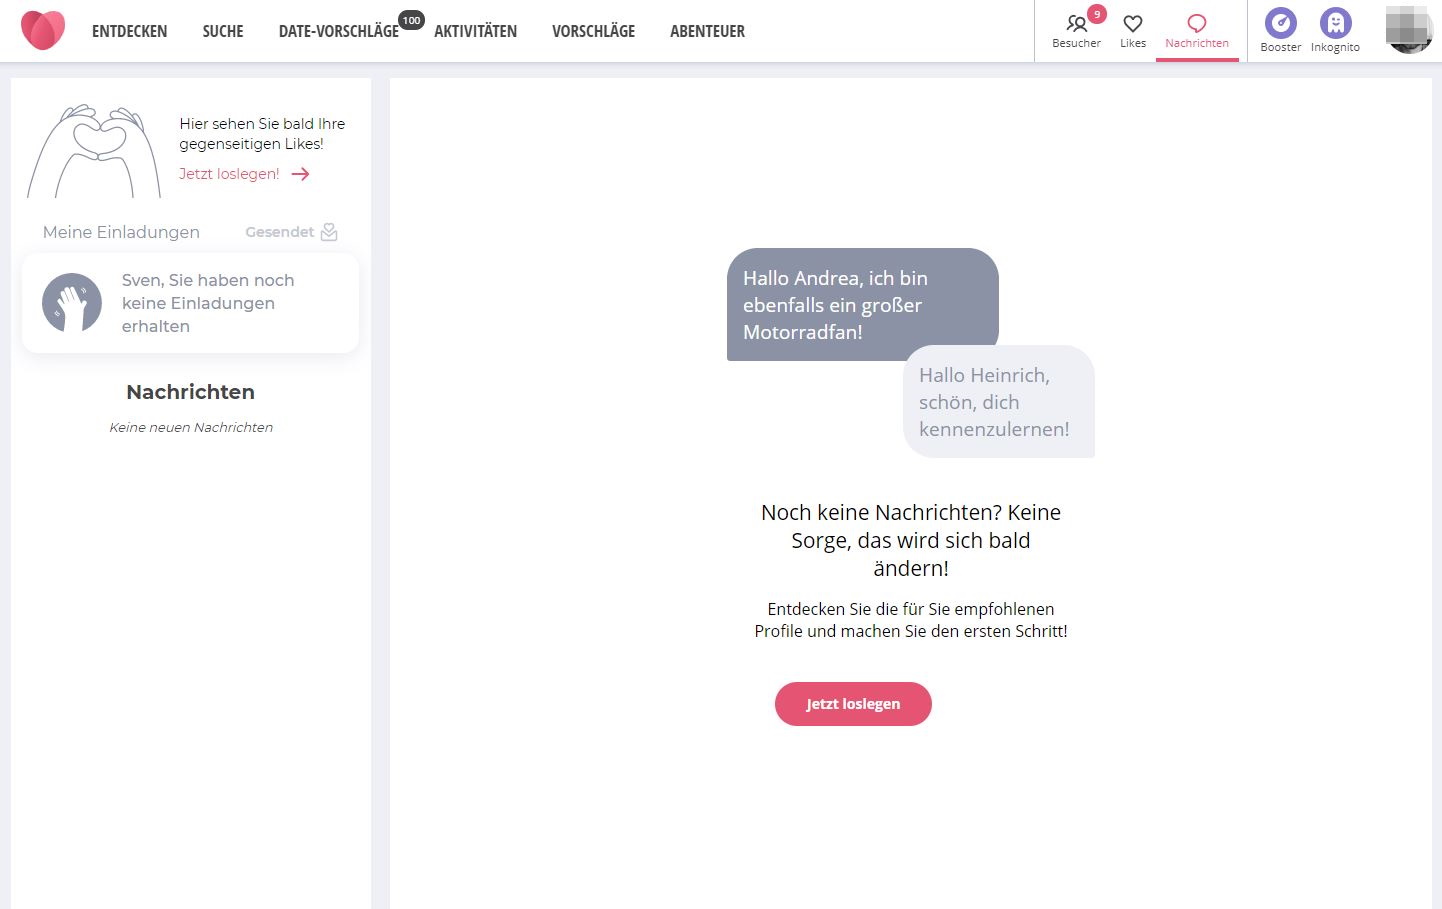Click the 'Entdecken Sie die für Sie' text
The image size is (1442, 909).
(x=911, y=620)
